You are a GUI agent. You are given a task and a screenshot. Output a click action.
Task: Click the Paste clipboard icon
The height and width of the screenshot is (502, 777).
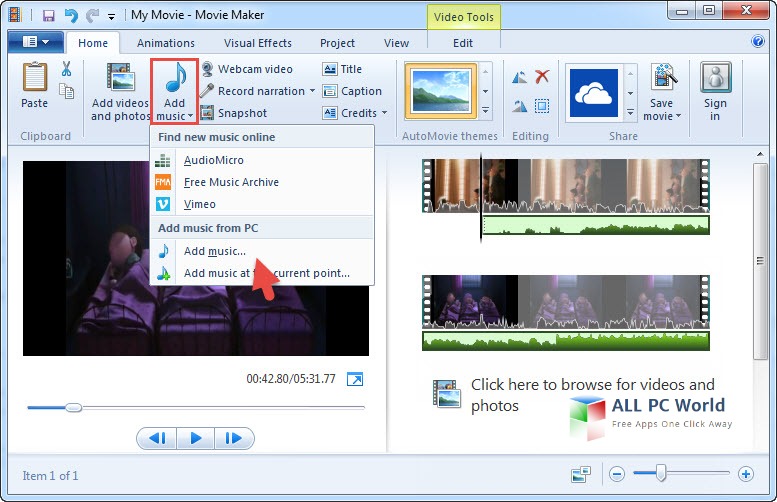[34, 77]
